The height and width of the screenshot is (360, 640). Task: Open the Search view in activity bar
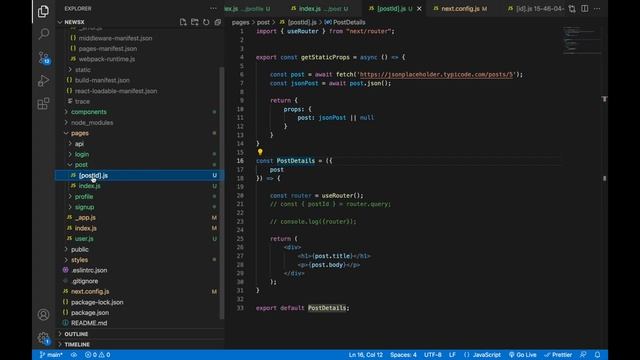pos(43,34)
